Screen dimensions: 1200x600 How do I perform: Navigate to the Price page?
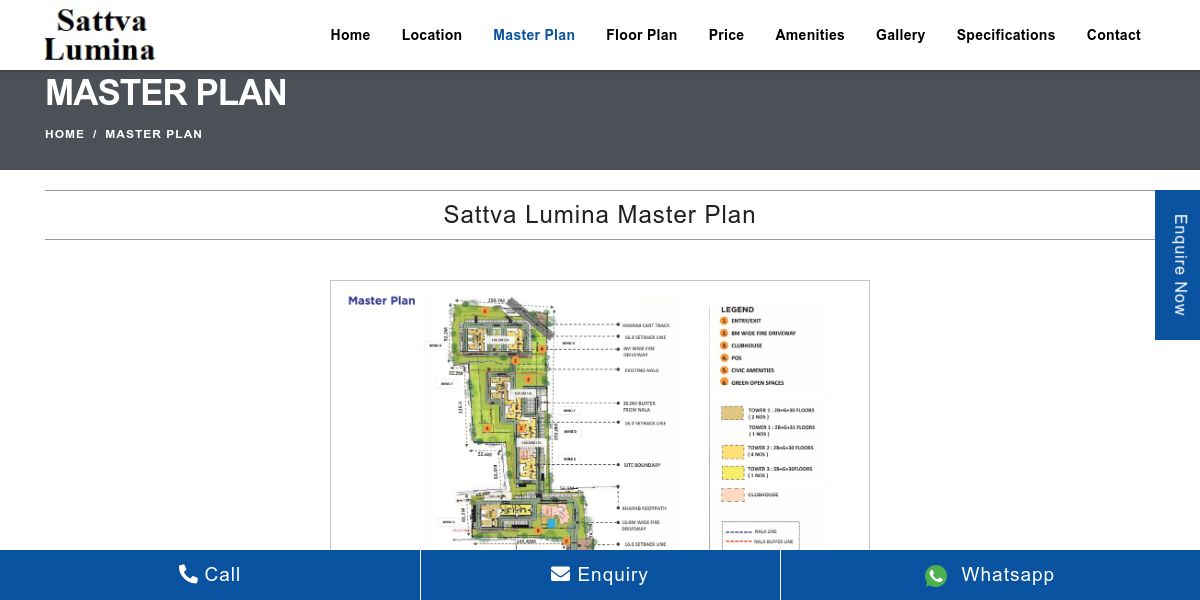[726, 35]
